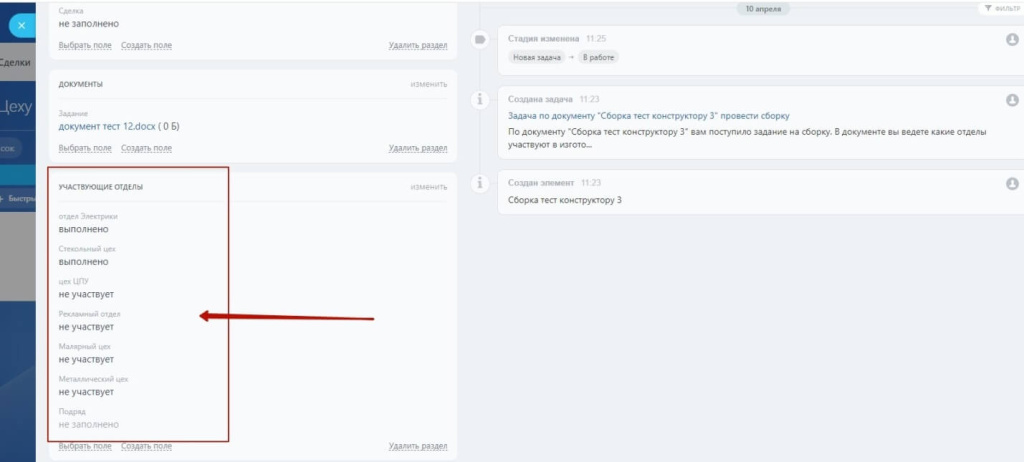Image resolution: width=1024 pixels, height=462 pixels.
Task: Click "Выбрать поле" in Документы section
Action: pyautogui.click(x=85, y=148)
